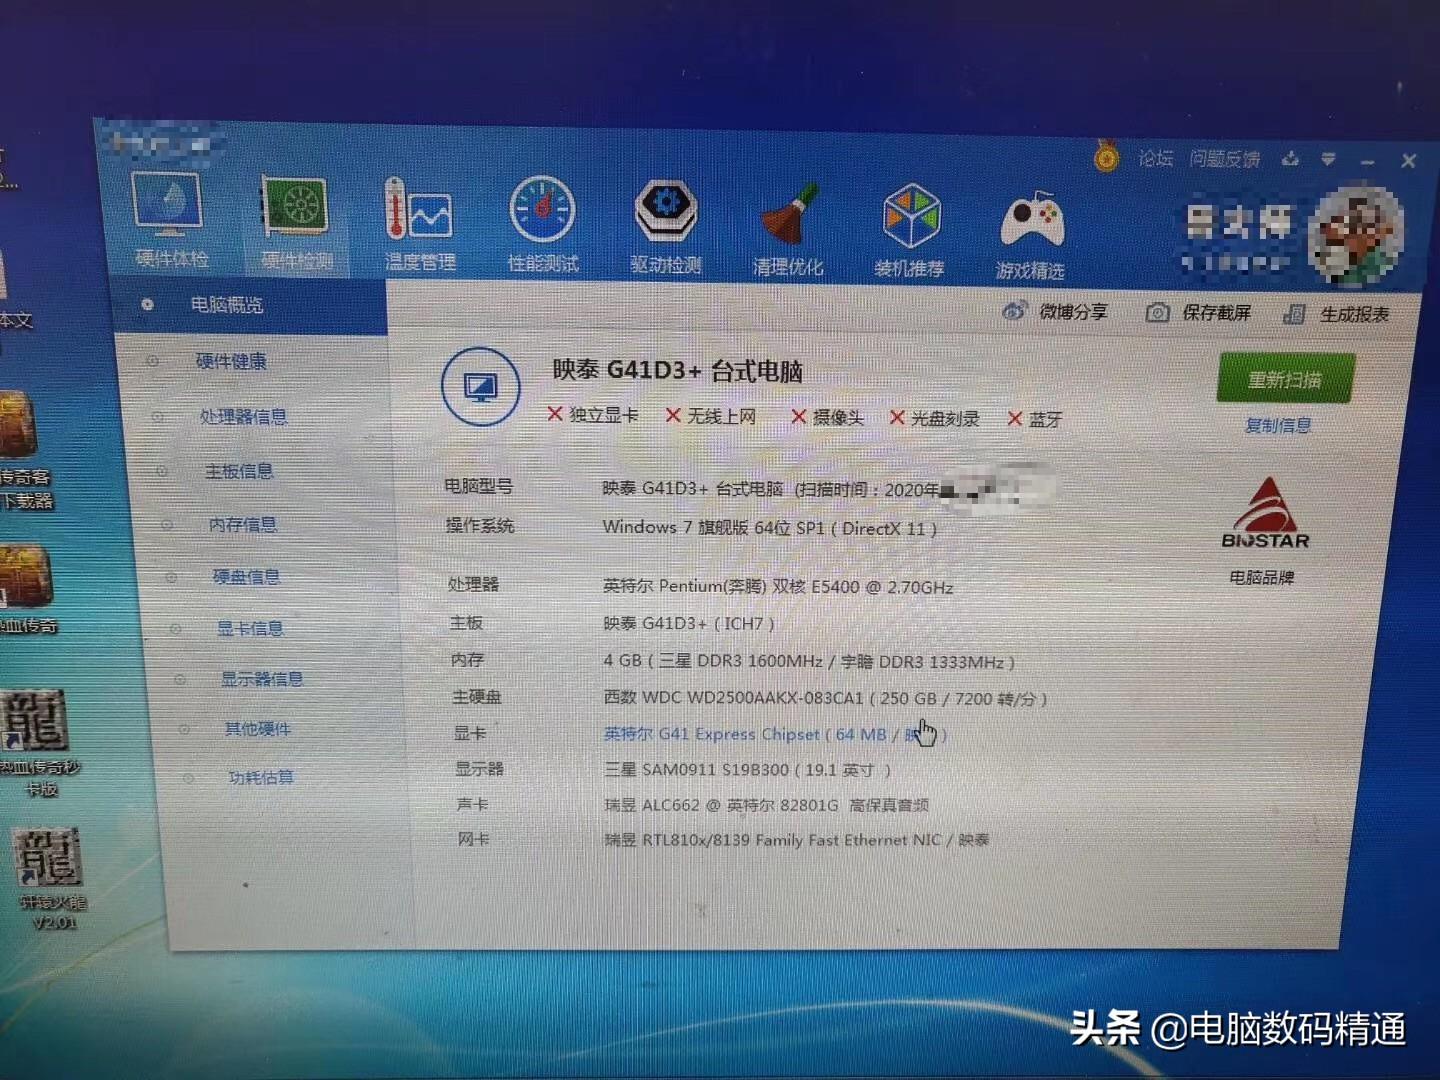Select 主板信息 in sidebar
1440x1080 pixels.
(239, 470)
